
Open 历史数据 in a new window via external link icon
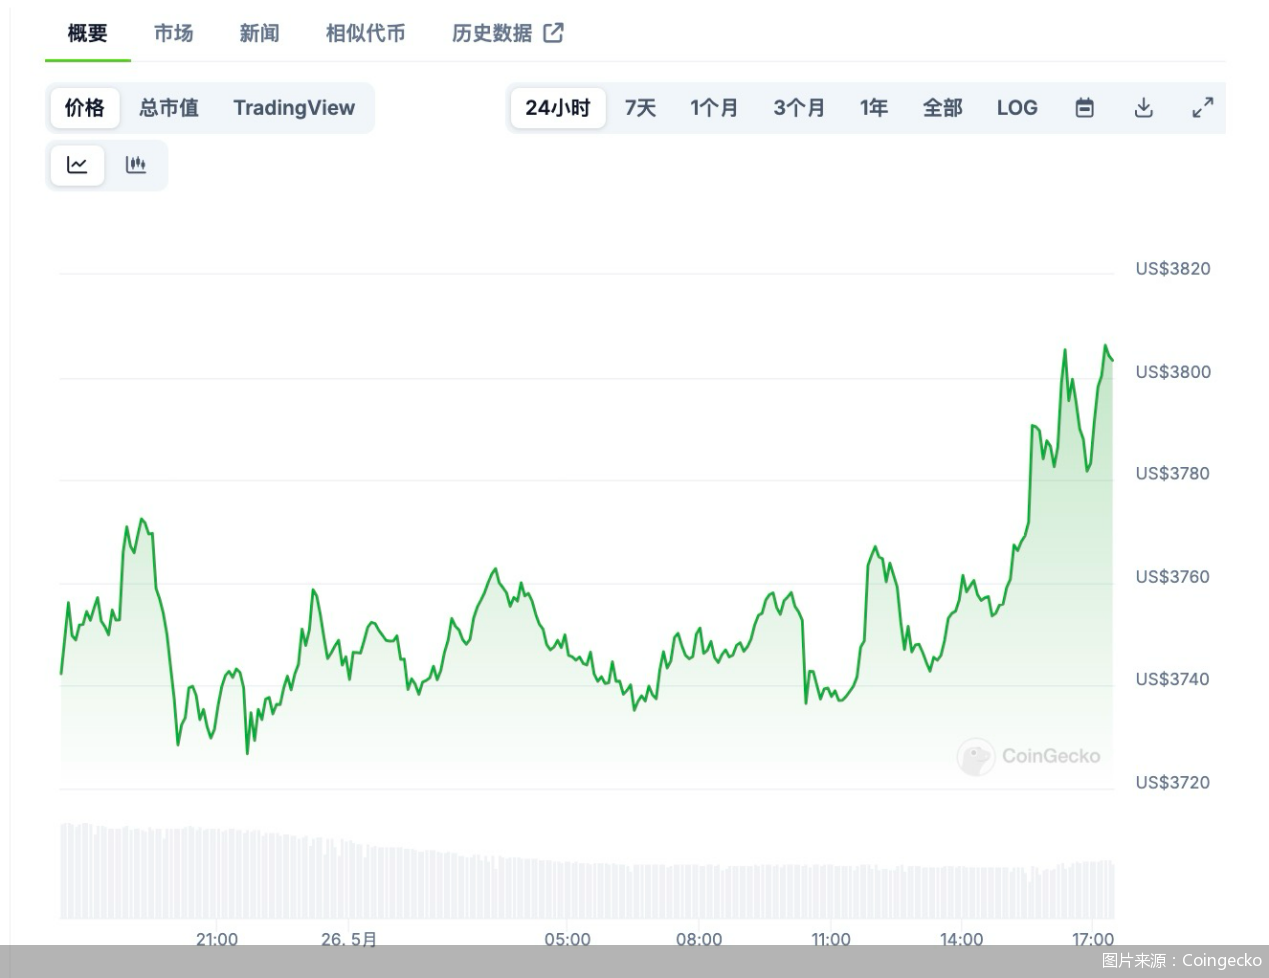coord(553,32)
